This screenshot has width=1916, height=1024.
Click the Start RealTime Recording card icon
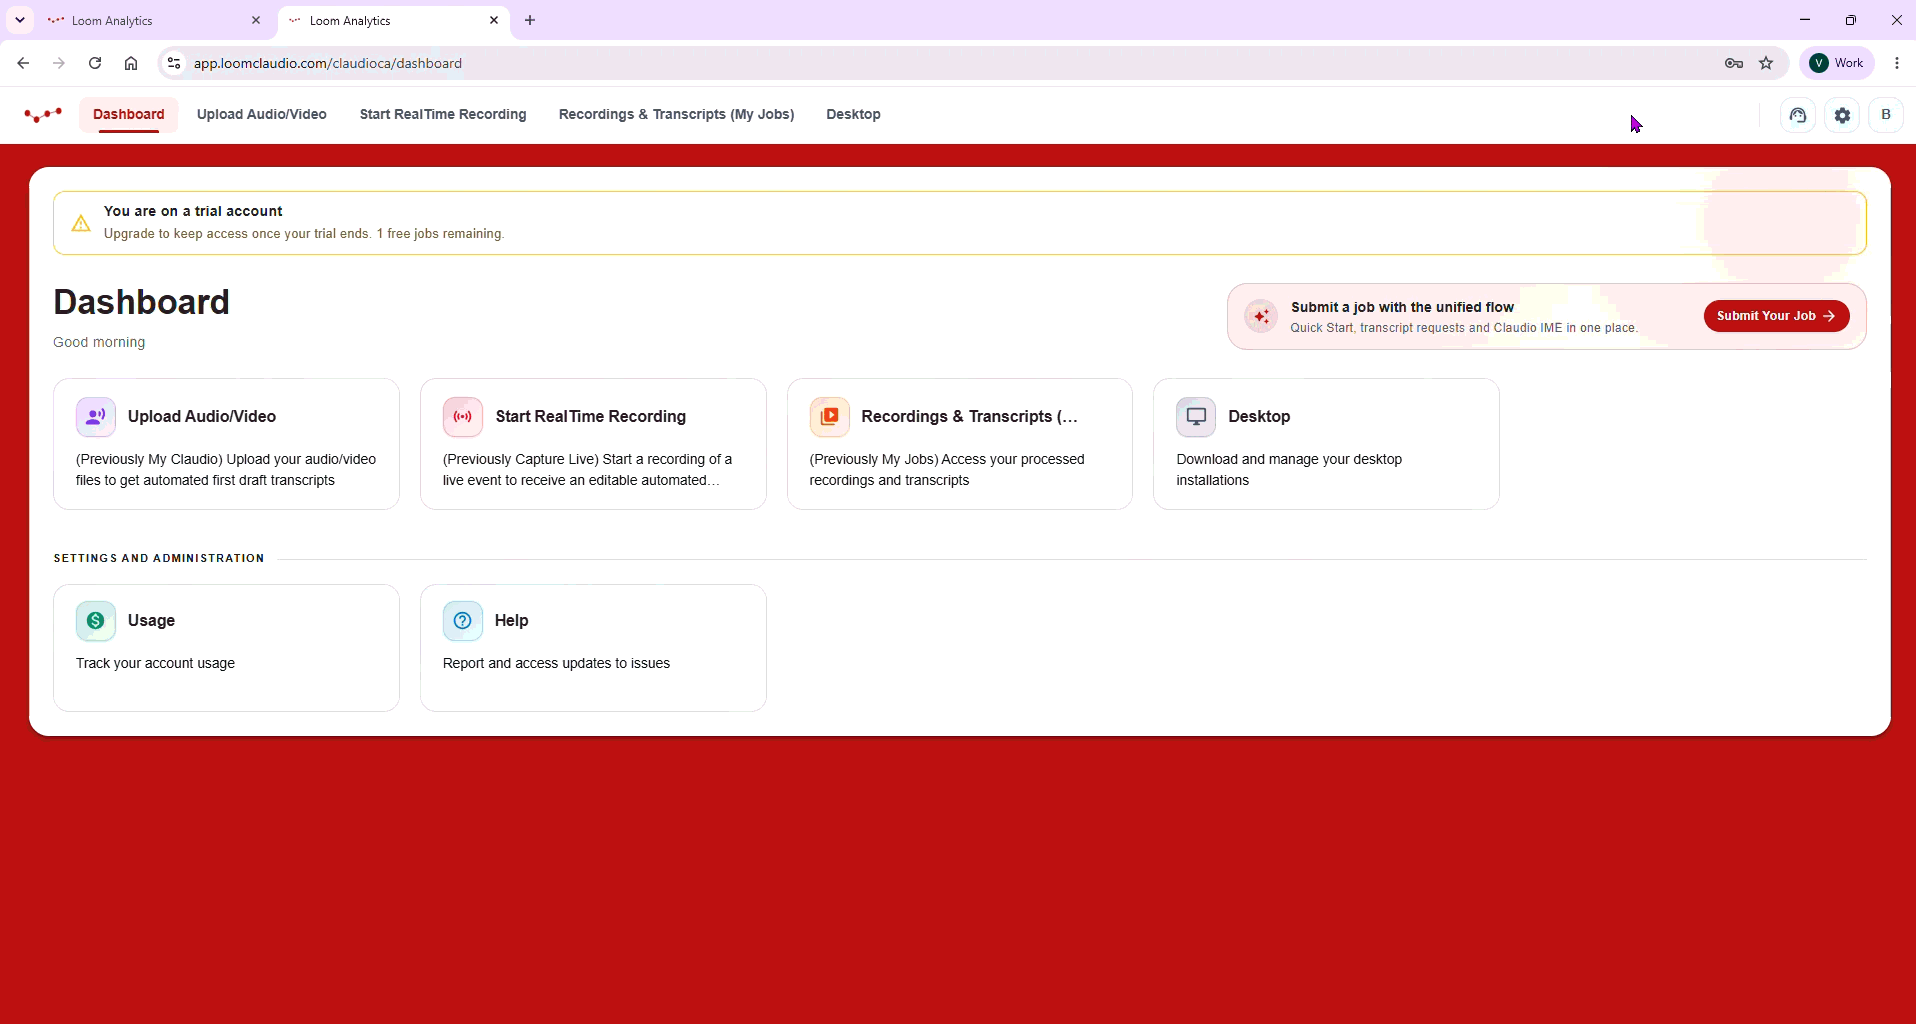click(x=463, y=417)
